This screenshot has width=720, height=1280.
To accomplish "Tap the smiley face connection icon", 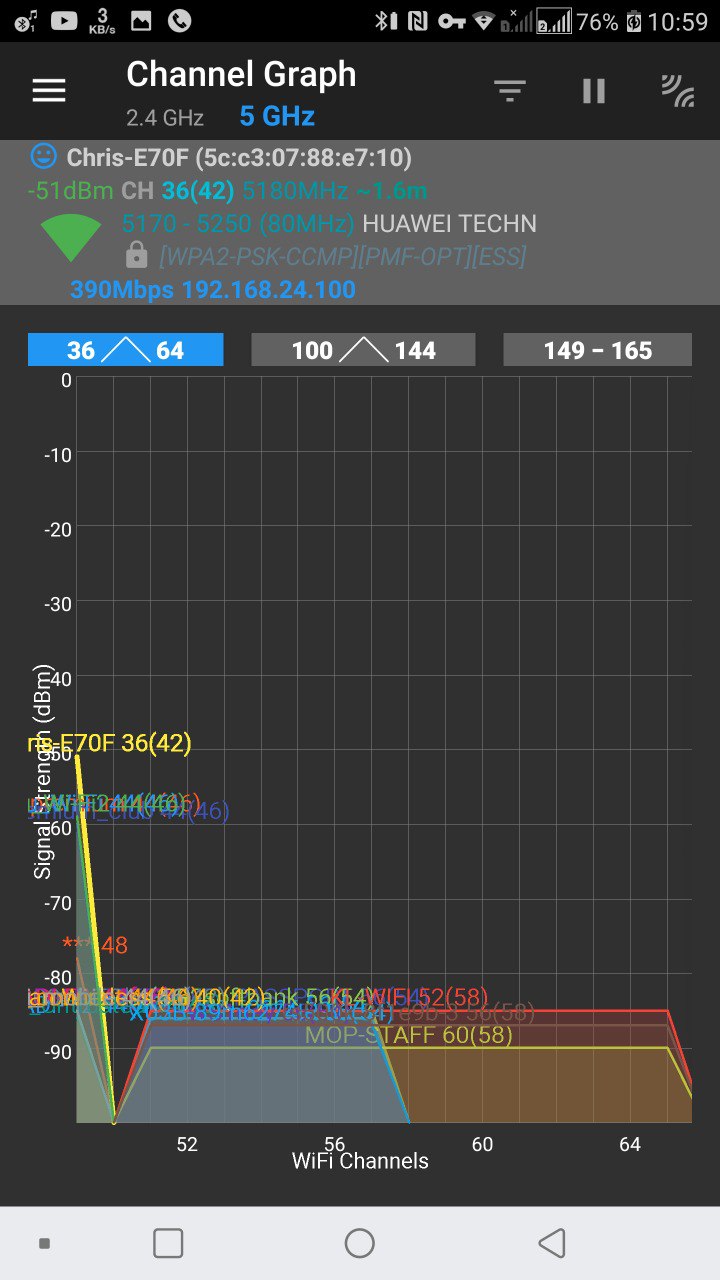I will [x=43, y=156].
